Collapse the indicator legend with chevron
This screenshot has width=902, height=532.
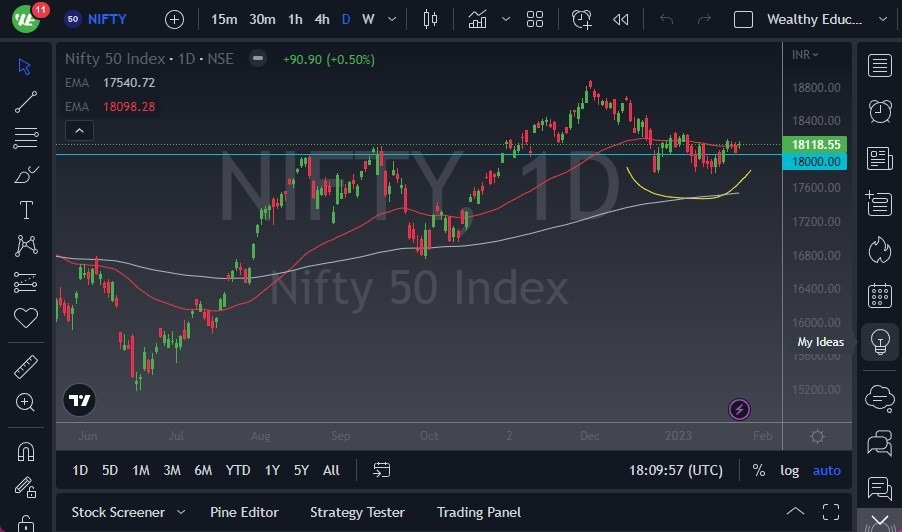79,131
